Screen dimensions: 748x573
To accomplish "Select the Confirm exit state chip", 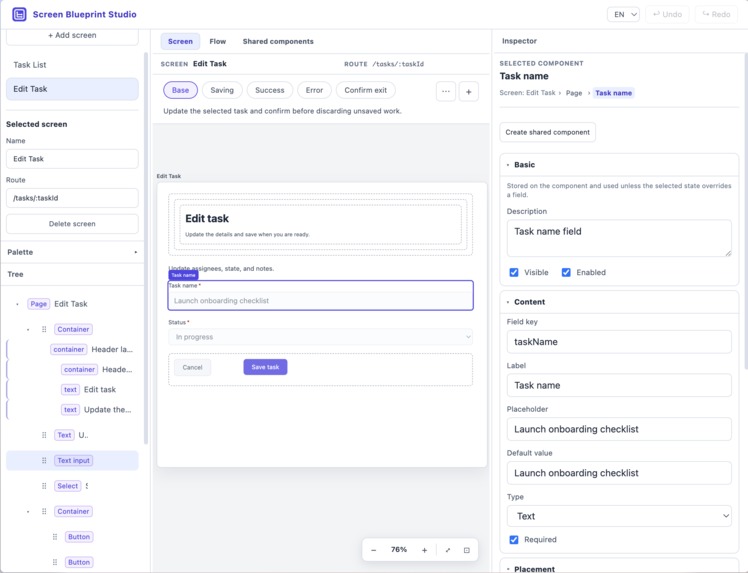I will [x=366, y=90].
